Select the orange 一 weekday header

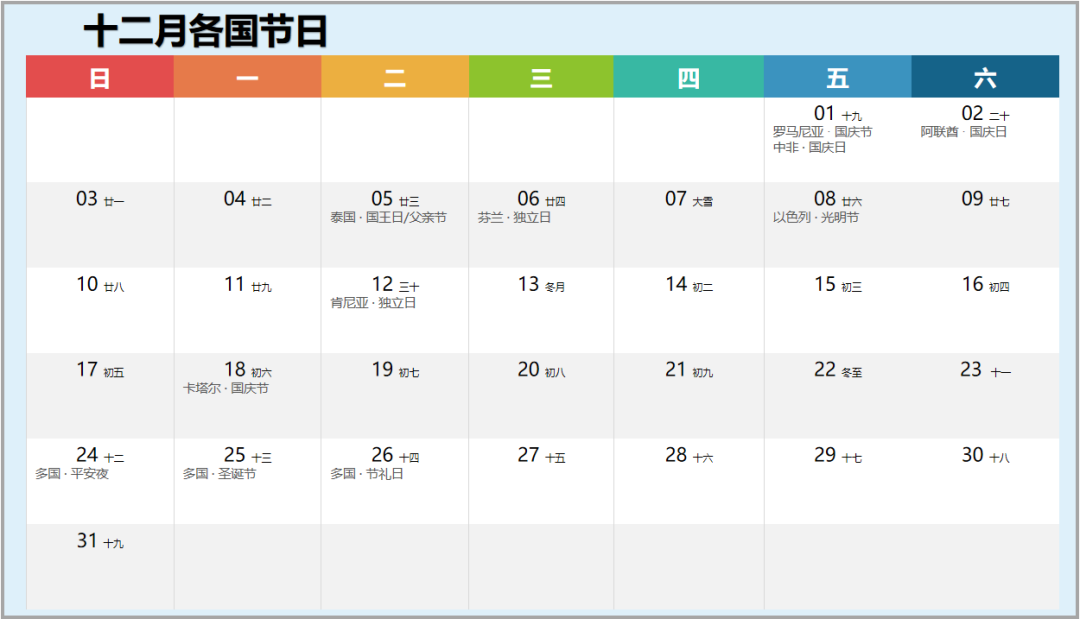(x=247, y=77)
